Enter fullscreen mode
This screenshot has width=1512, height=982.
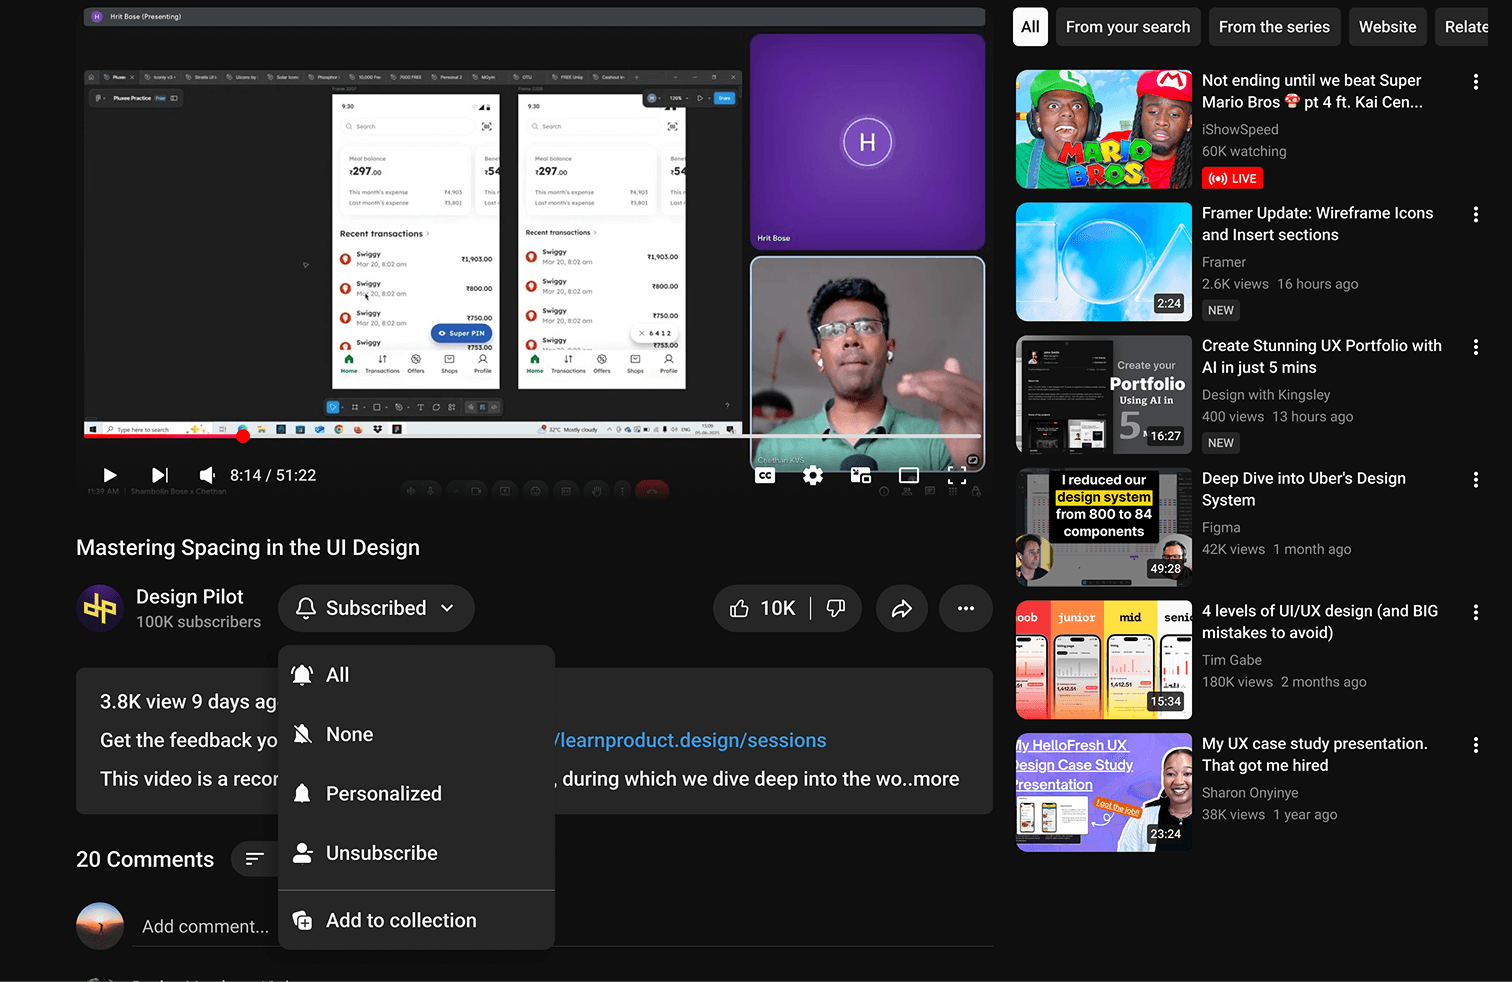click(957, 476)
